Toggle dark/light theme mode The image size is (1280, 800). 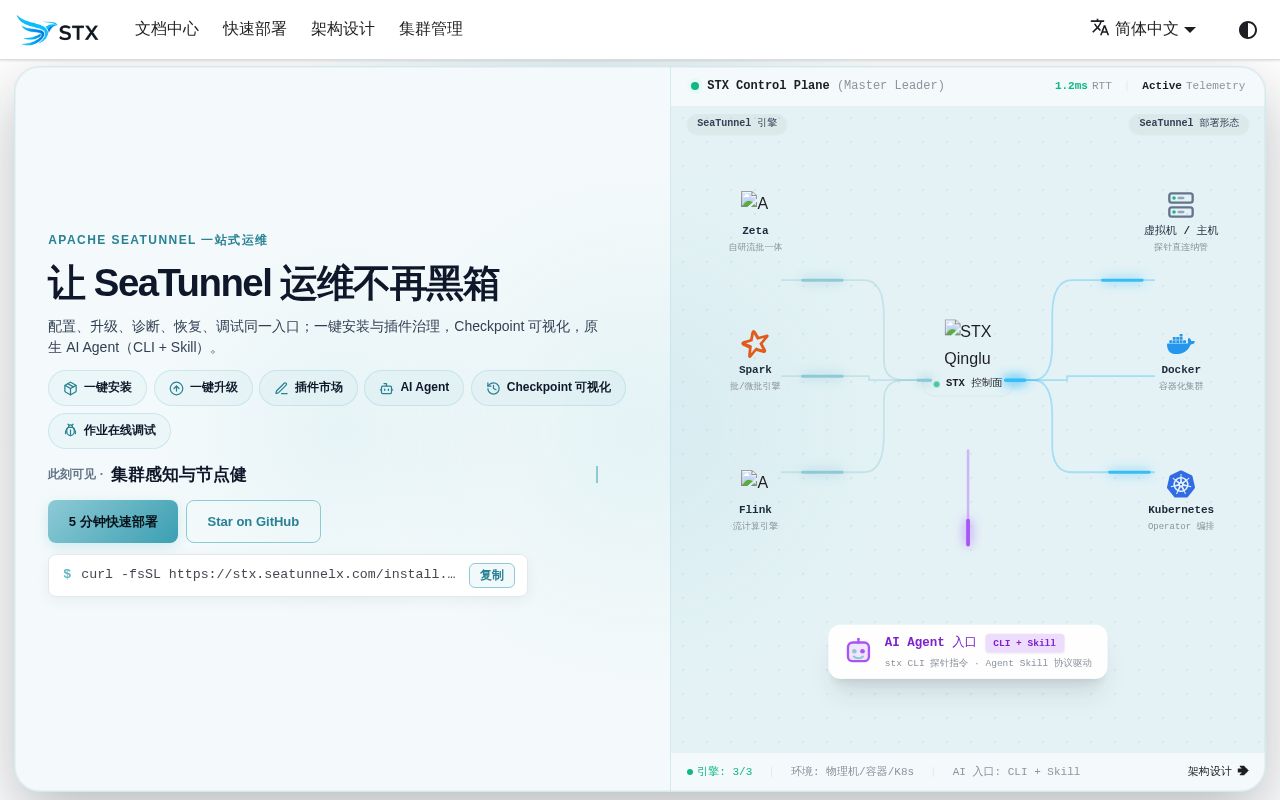pos(1247,29)
